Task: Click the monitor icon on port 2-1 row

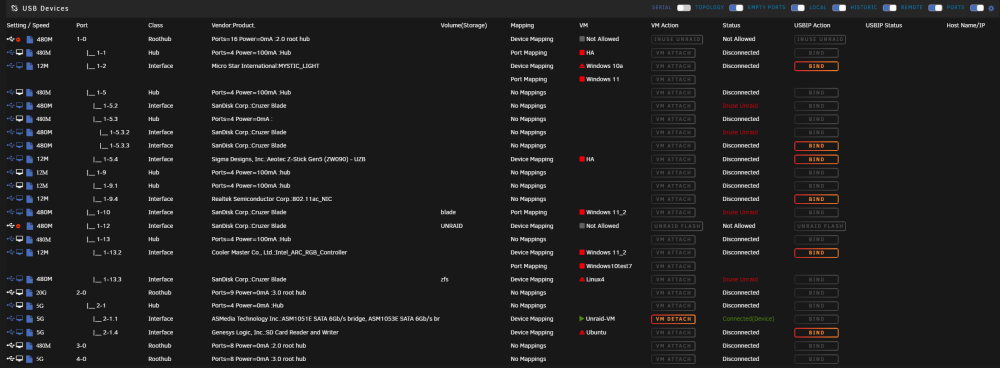Action: pyautogui.click(x=19, y=305)
